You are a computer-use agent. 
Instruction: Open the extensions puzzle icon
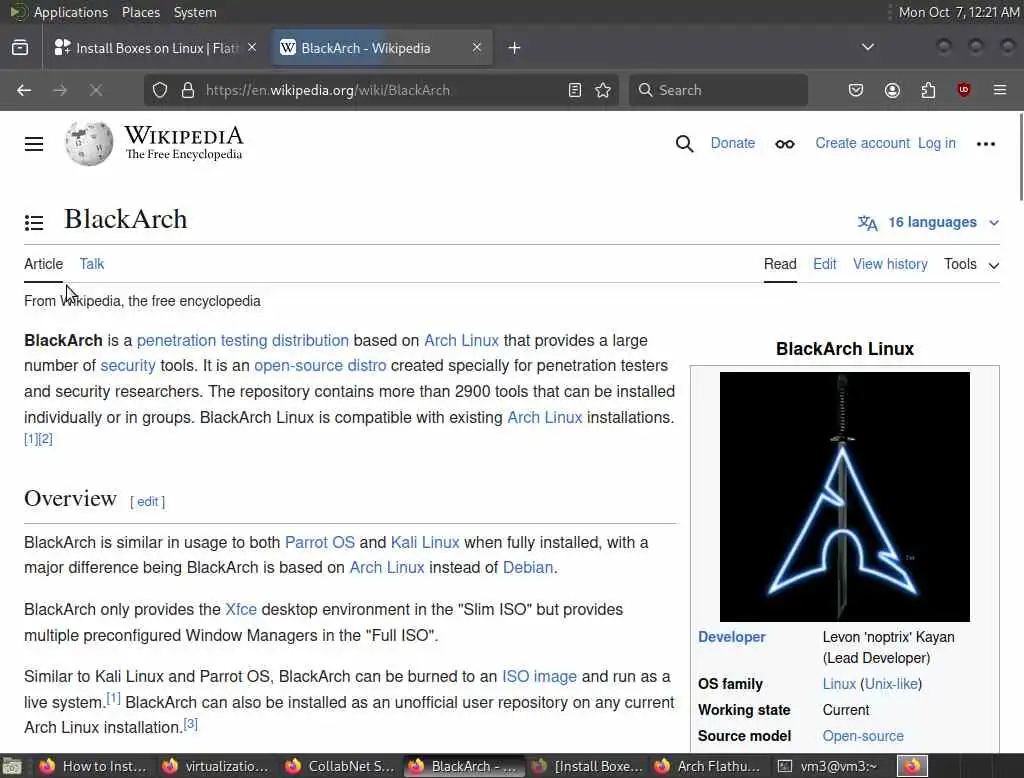(928, 90)
